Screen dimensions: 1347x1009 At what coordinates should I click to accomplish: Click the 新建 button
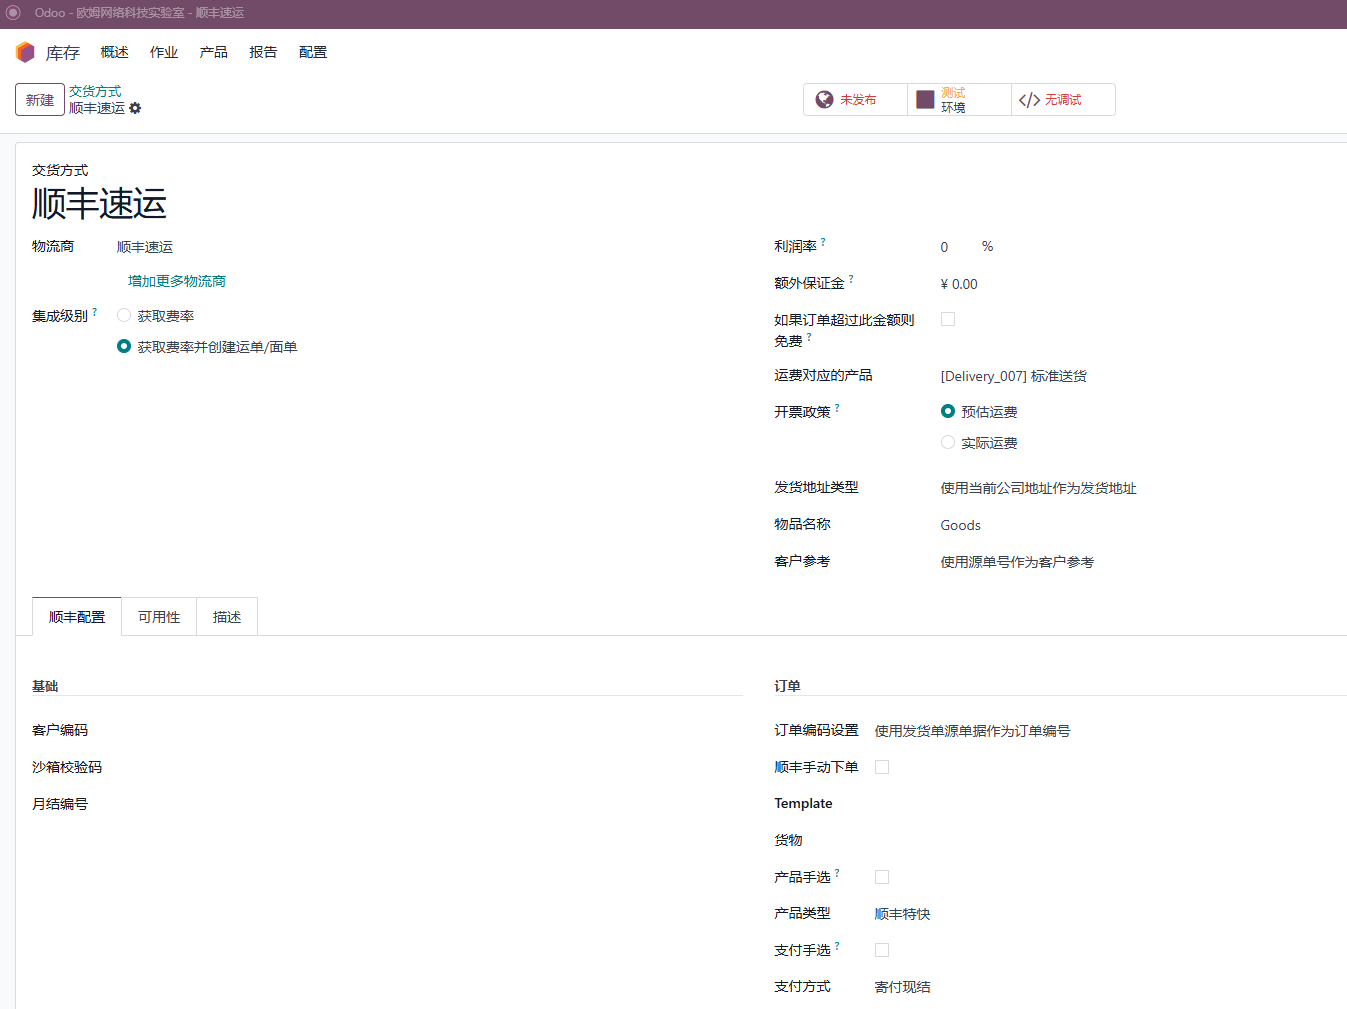tap(40, 100)
